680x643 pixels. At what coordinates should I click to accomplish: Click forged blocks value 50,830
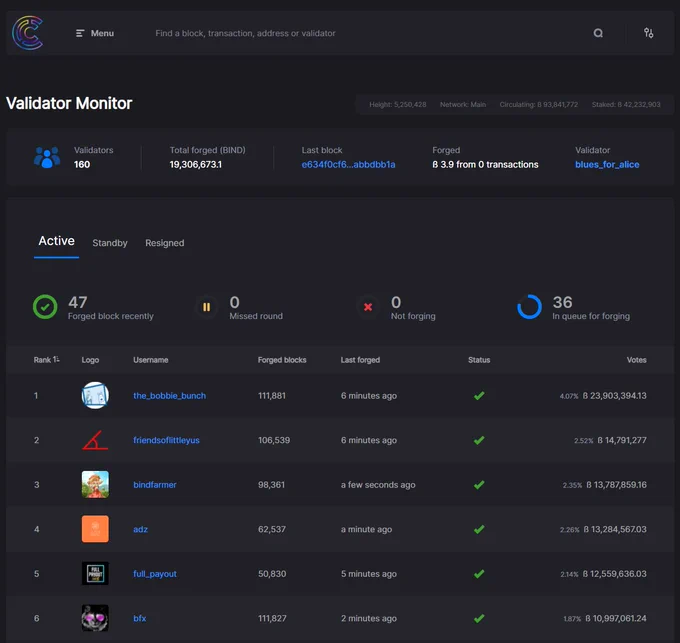click(x=272, y=574)
